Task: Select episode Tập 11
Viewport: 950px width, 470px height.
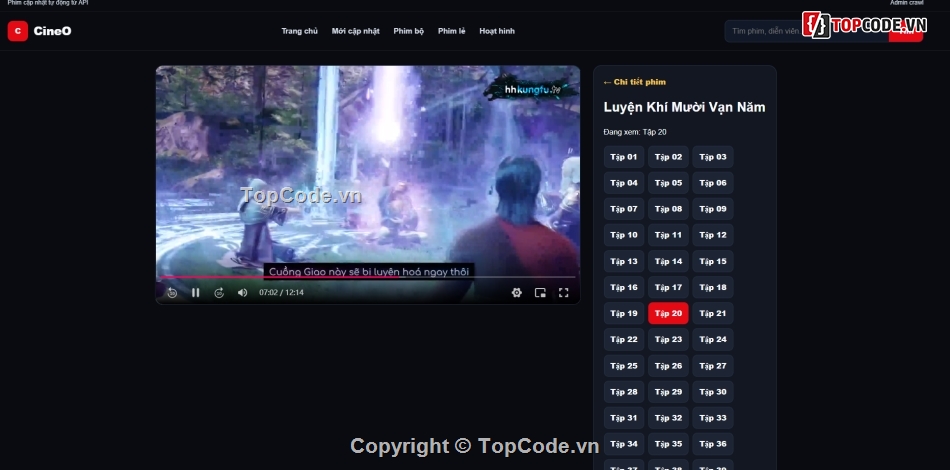Action: [x=668, y=235]
